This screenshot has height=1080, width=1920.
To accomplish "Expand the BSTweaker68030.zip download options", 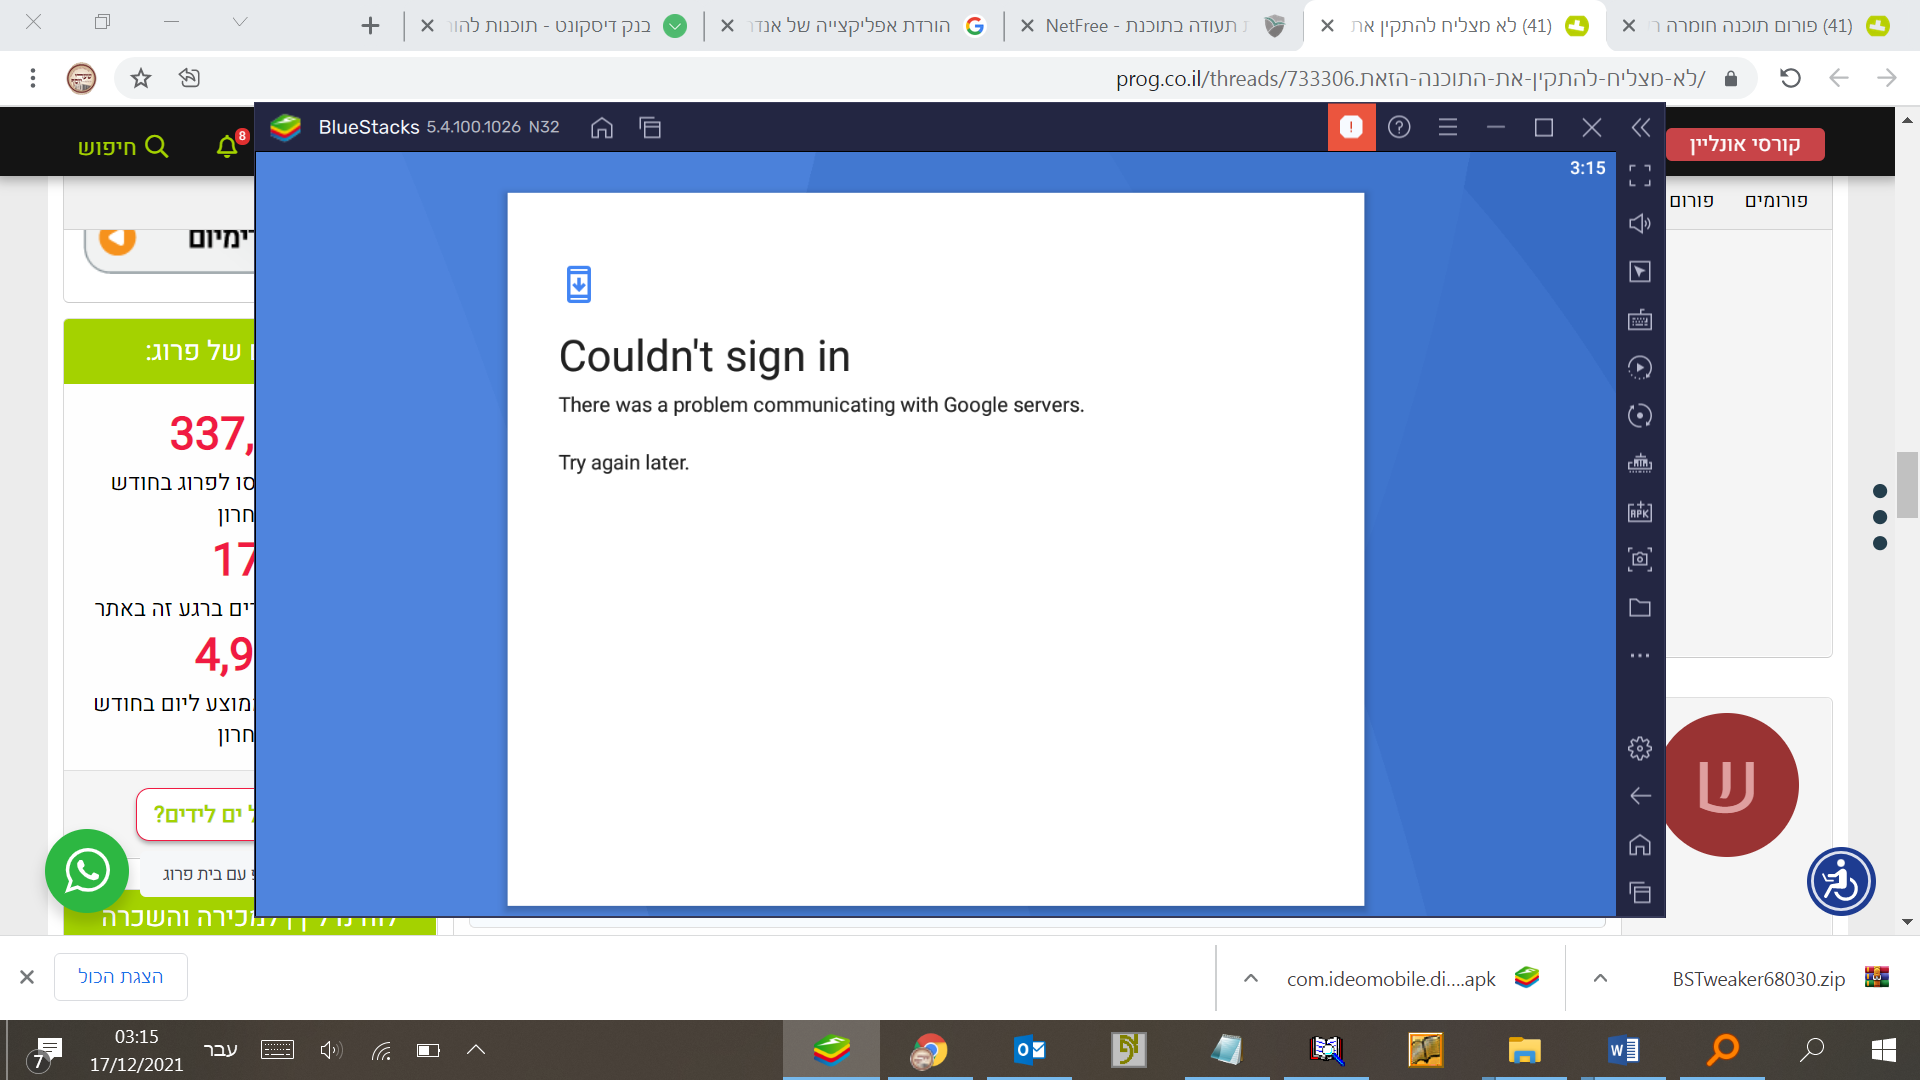I will [x=1600, y=978].
